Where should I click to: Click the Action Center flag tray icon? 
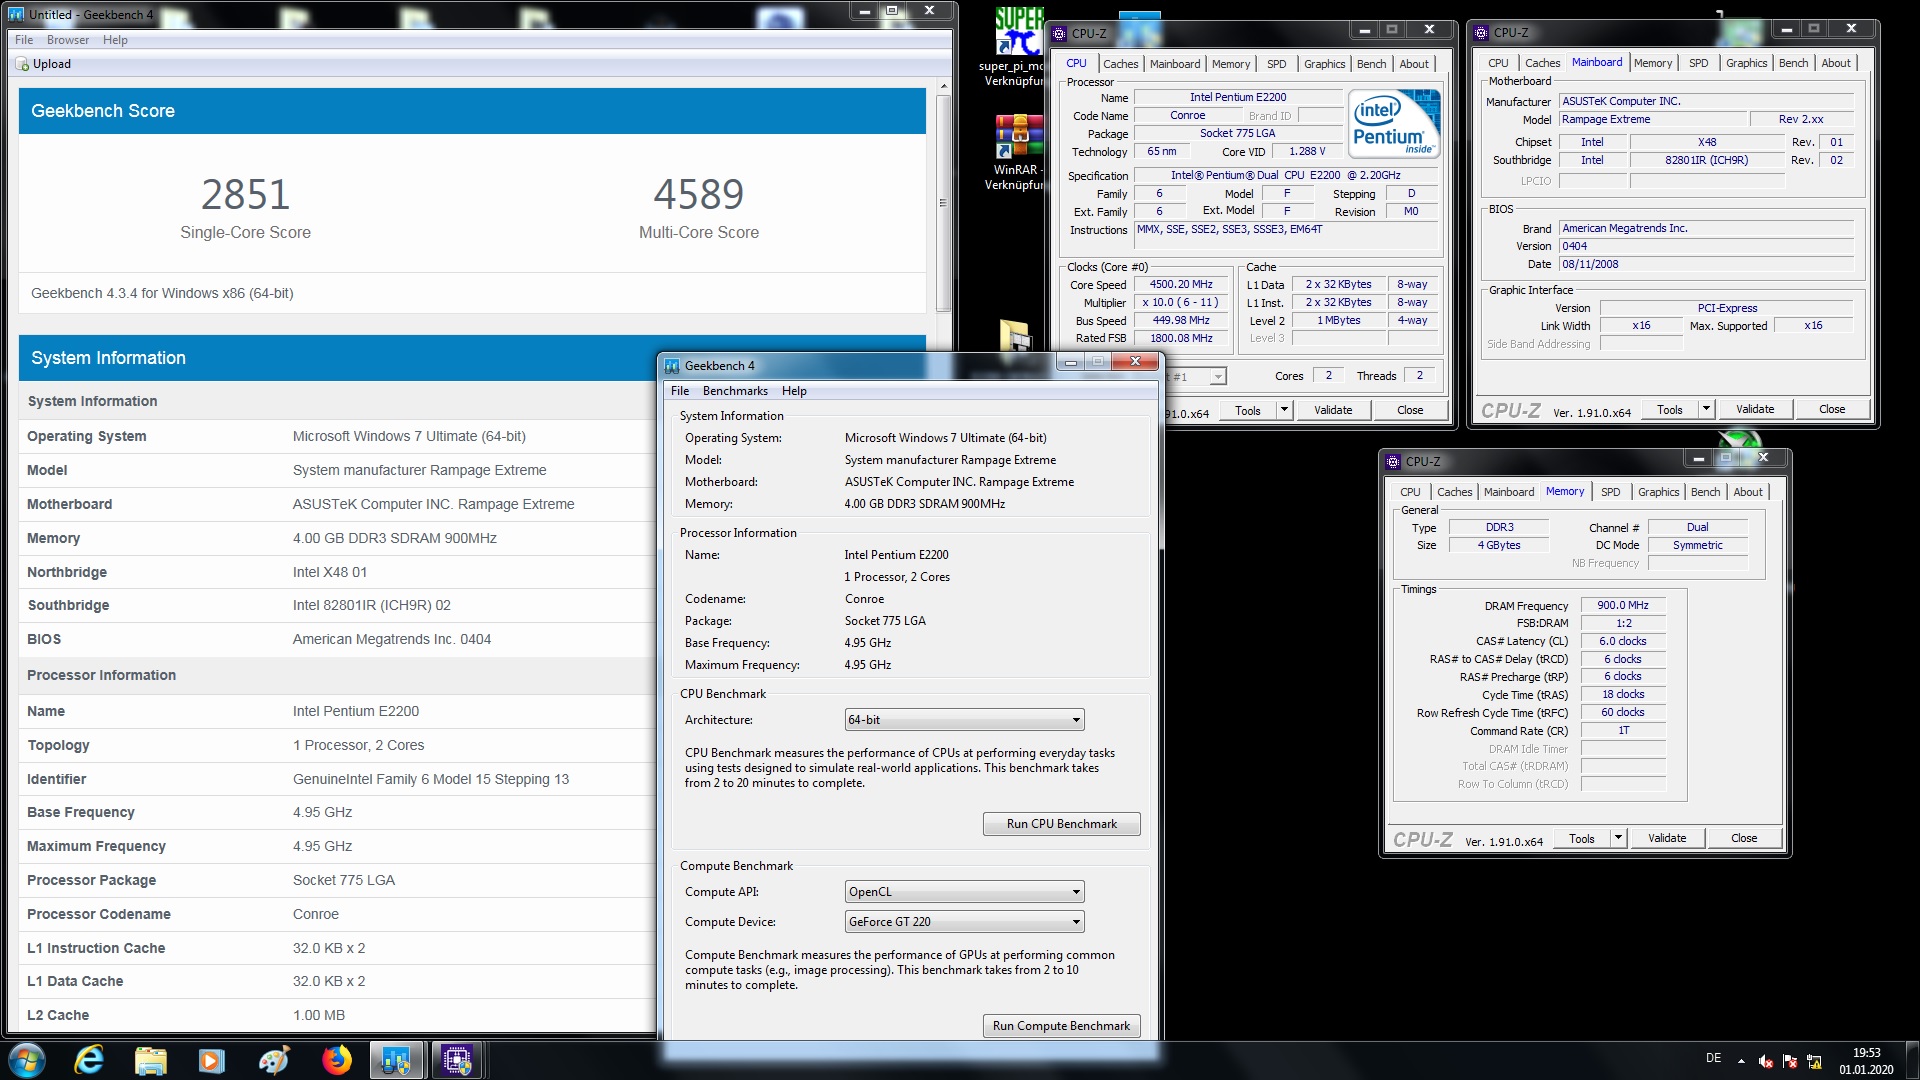tap(1790, 1061)
